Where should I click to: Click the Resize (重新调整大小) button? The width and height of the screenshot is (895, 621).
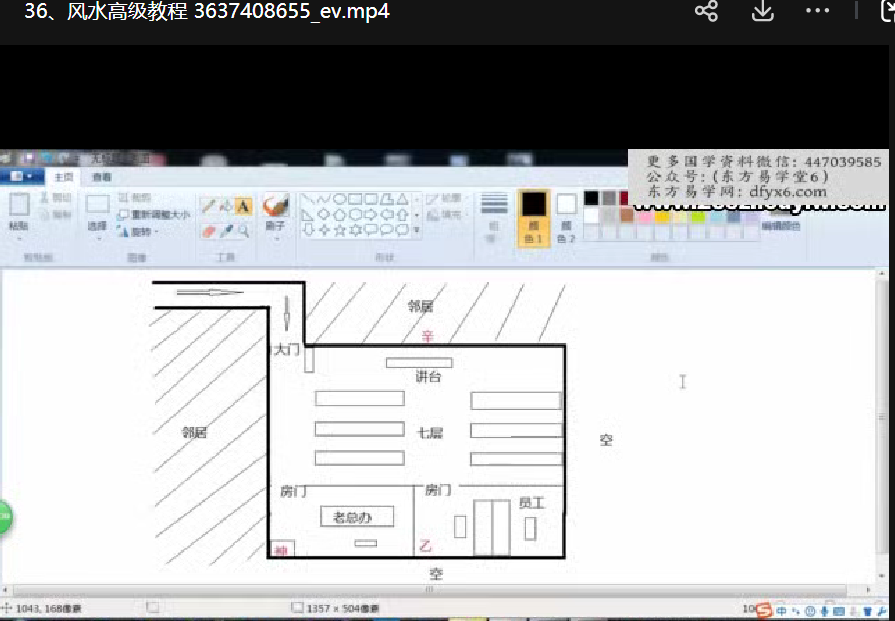[153, 214]
